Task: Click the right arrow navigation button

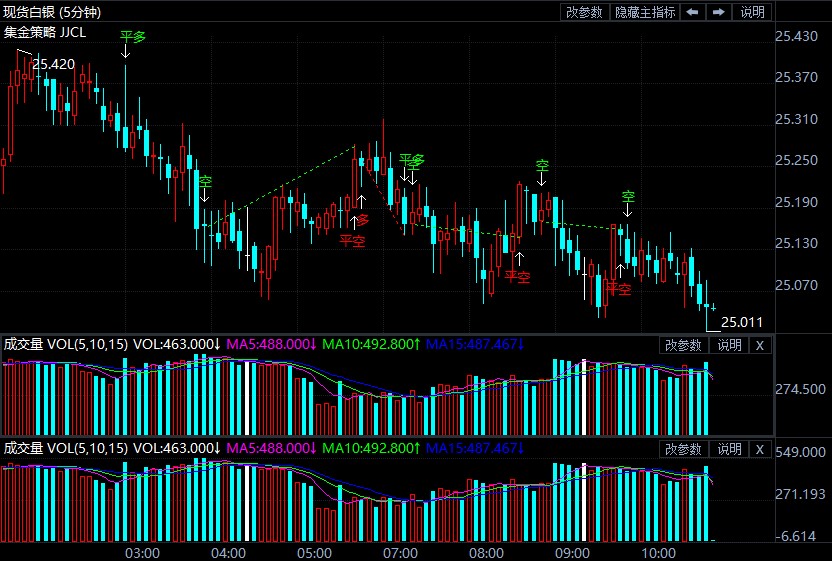Action: (x=719, y=12)
